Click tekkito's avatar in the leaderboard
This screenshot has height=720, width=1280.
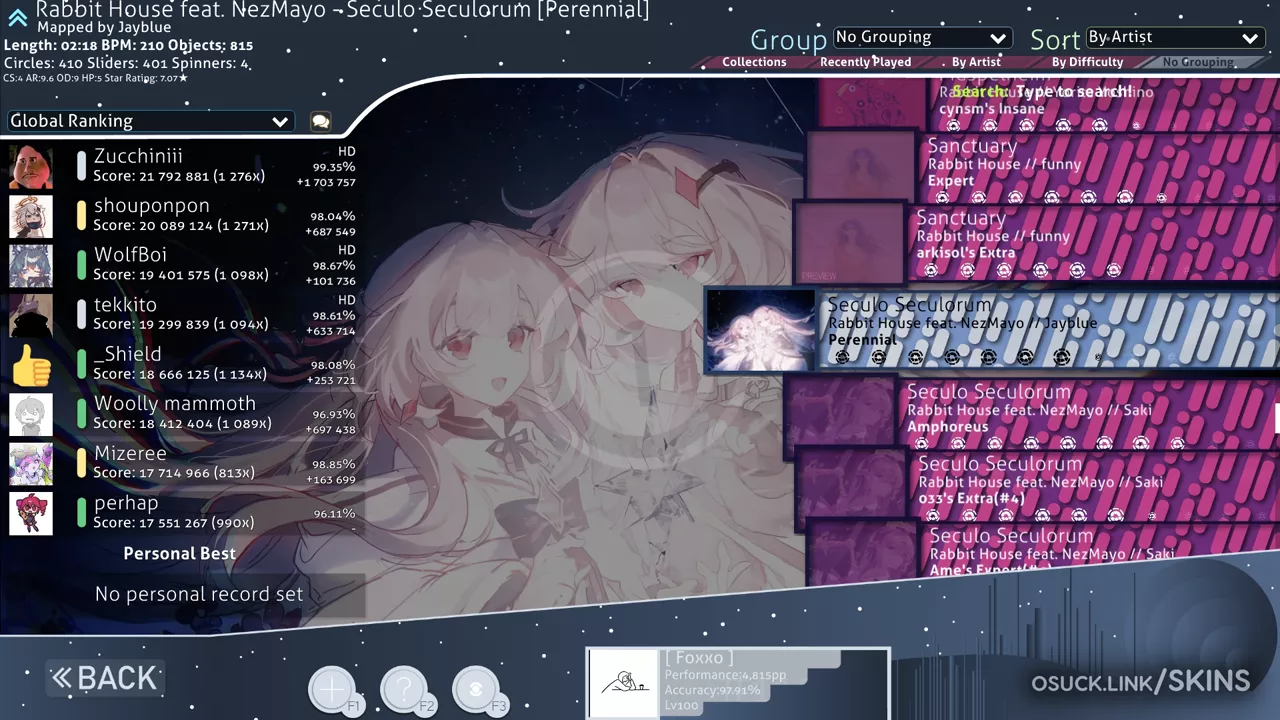(31, 315)
